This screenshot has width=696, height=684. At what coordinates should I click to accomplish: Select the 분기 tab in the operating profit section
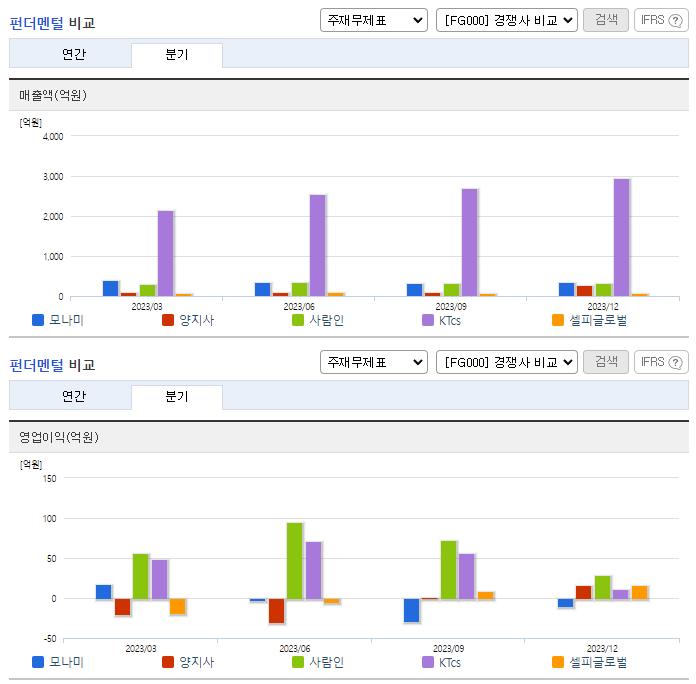click(177, 397)
